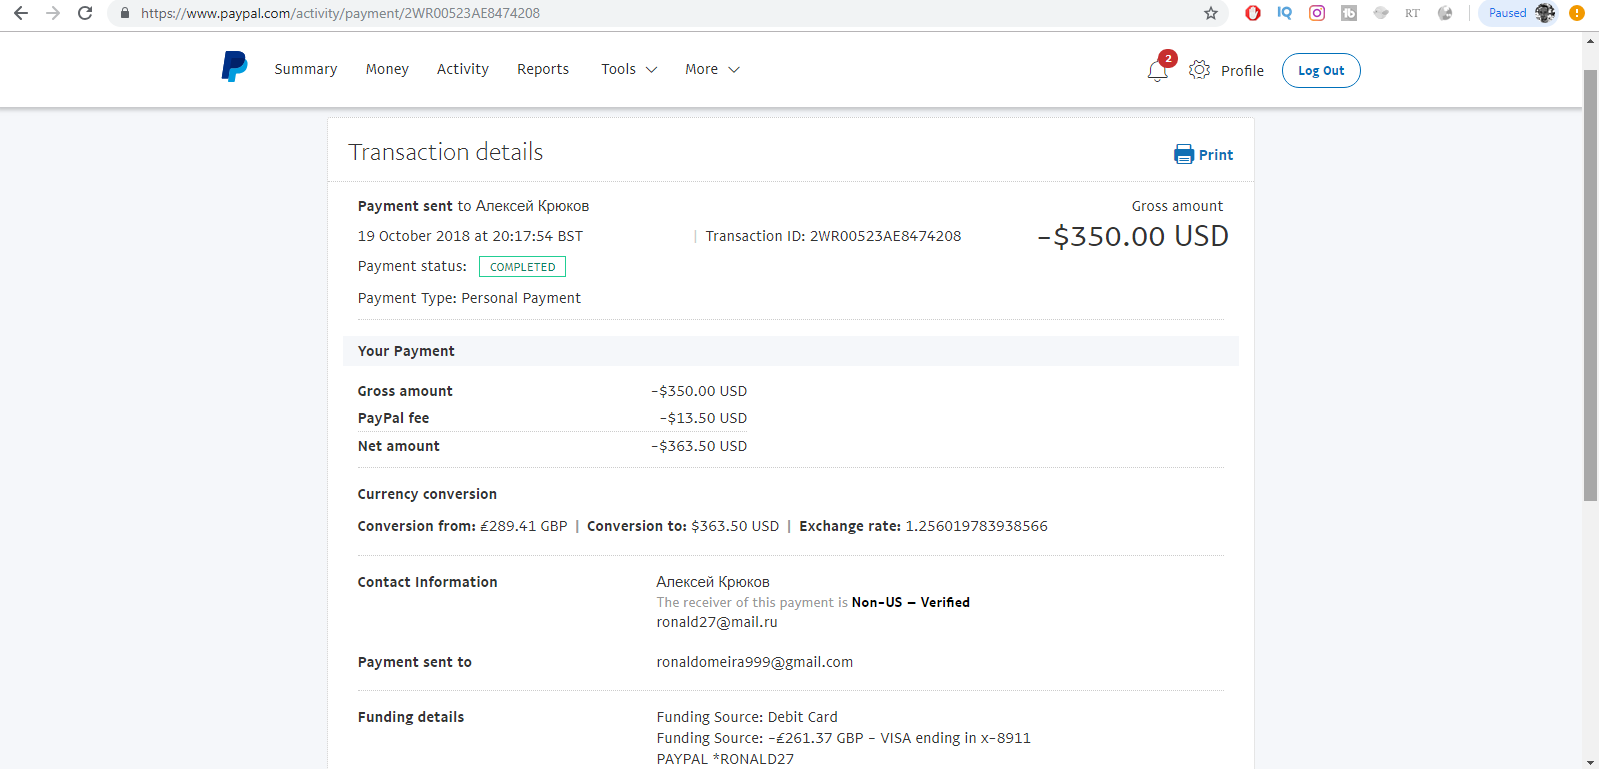This screenshot has height=769, width=1599.
Task: Click the Print printer icon
Action: (1184, 154)
